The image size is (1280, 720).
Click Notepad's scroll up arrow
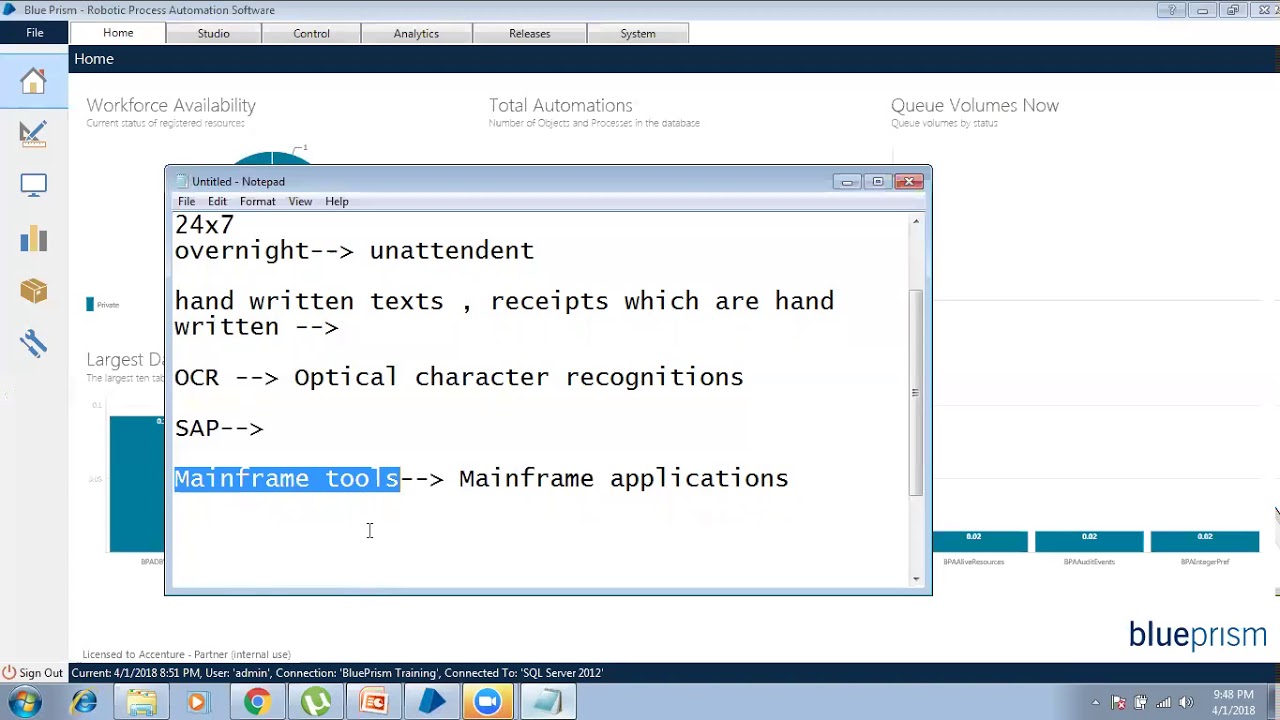915,221
